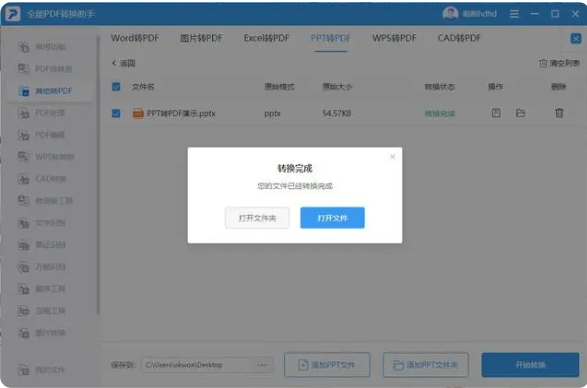
Task: Open the 翻译工具 sidebar section
Action: tap(42, 289)
